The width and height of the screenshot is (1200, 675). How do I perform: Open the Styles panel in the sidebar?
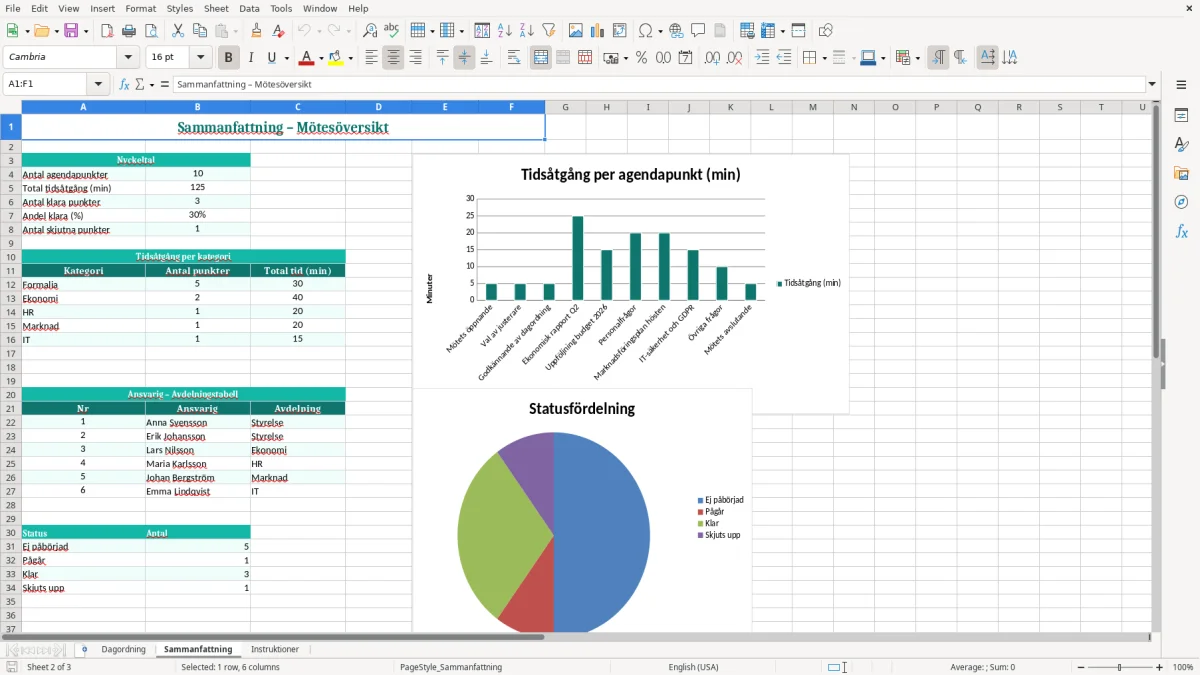coord(1181,145)
